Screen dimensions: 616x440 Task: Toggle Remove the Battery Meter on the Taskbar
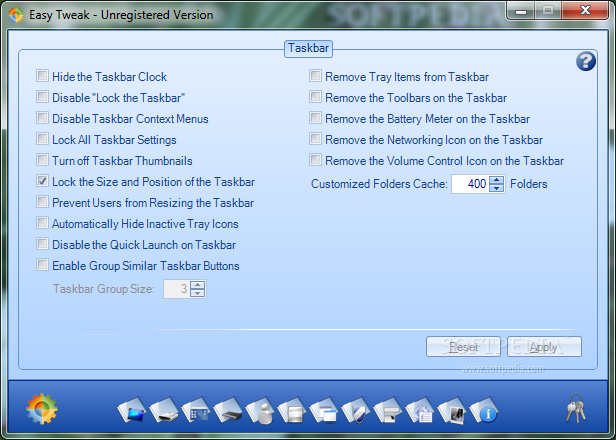(315, 117)
